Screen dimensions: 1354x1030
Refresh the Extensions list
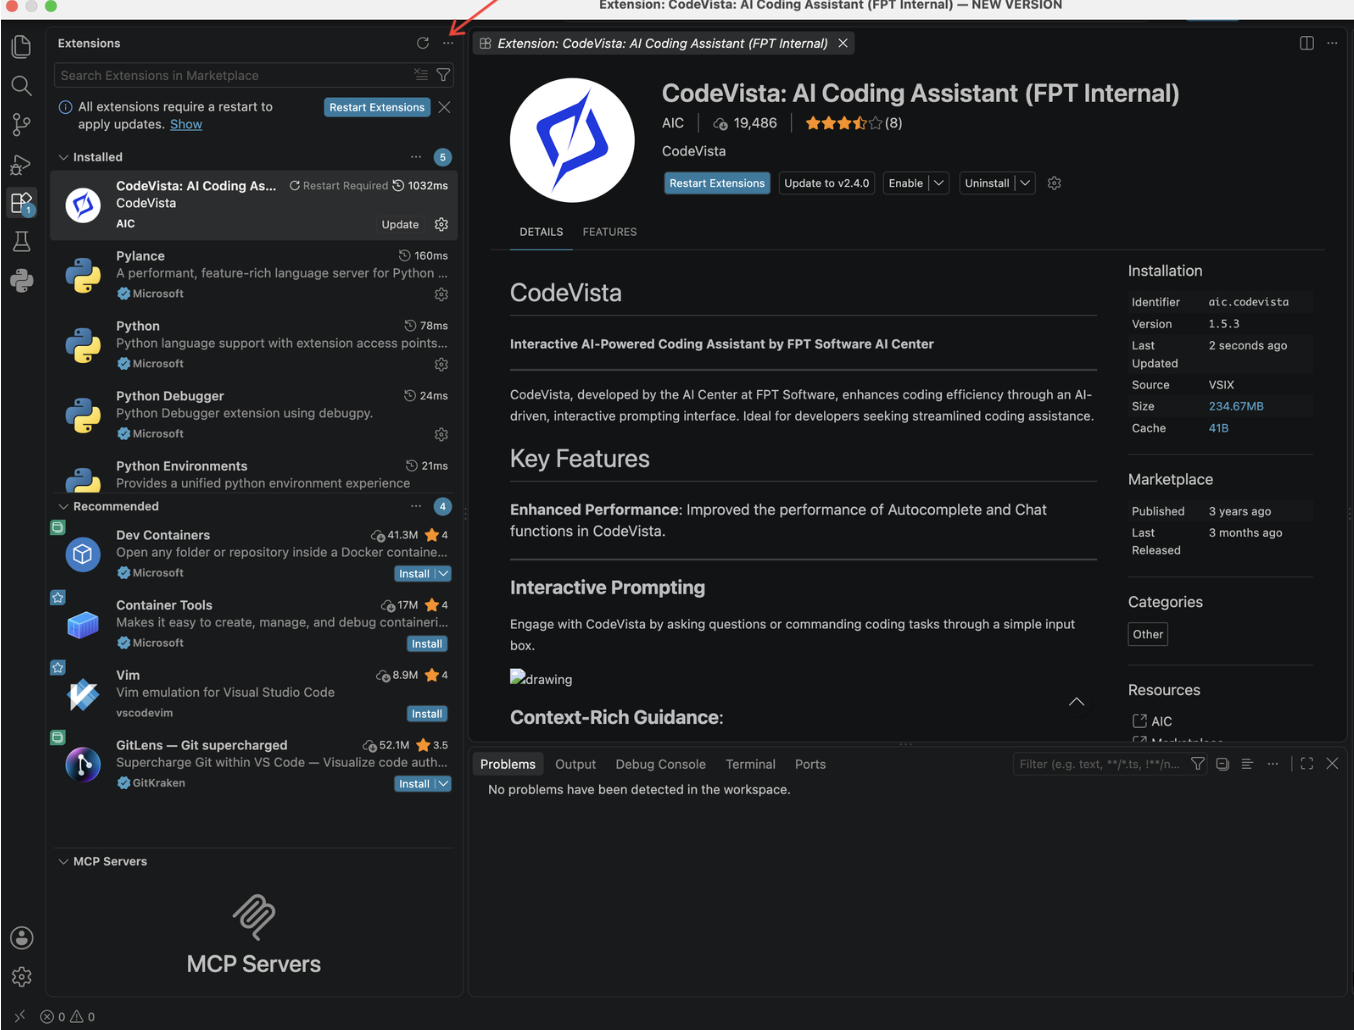click(423, 43)
